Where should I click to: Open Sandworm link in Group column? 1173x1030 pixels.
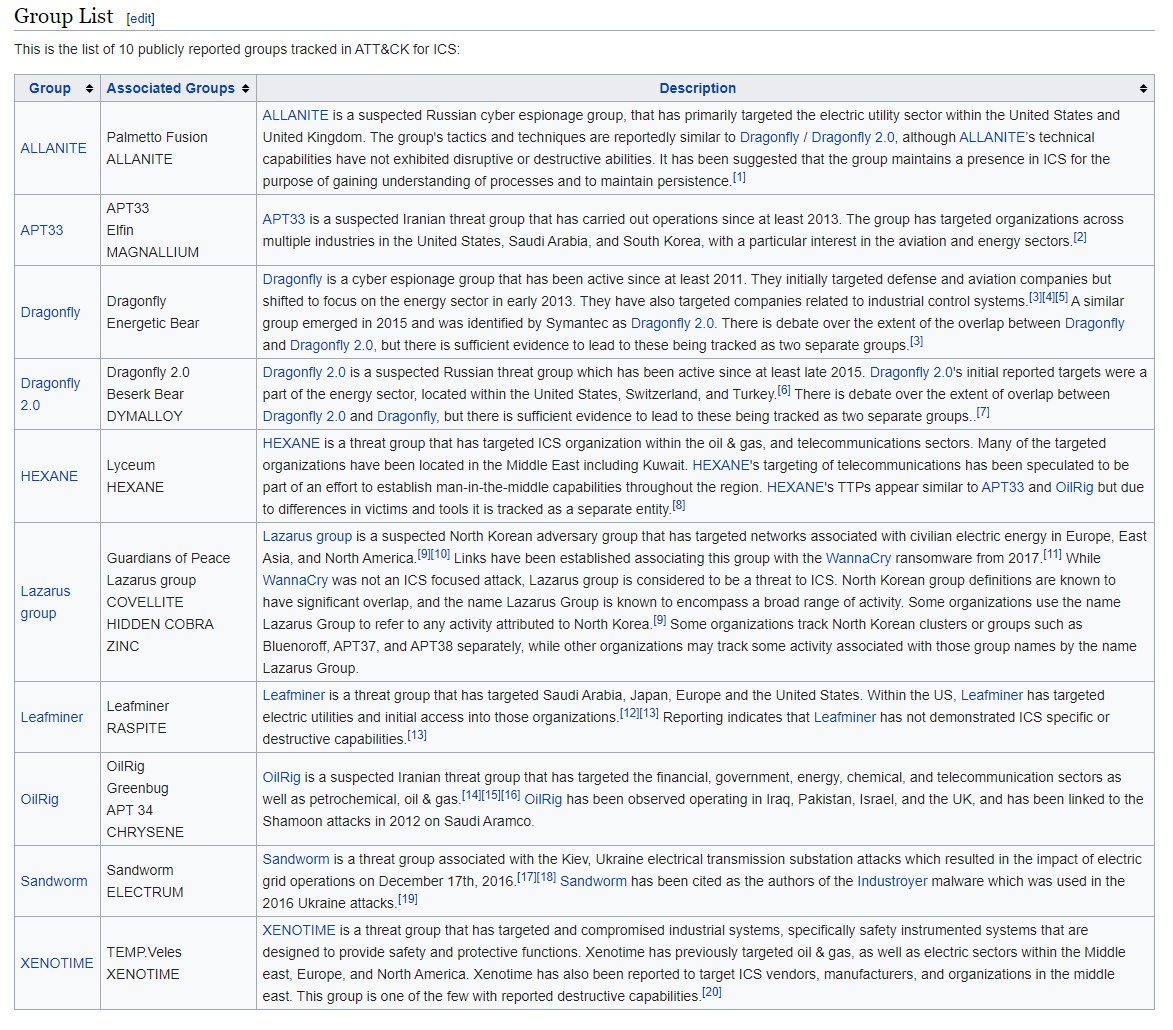(x=54, y=881)
